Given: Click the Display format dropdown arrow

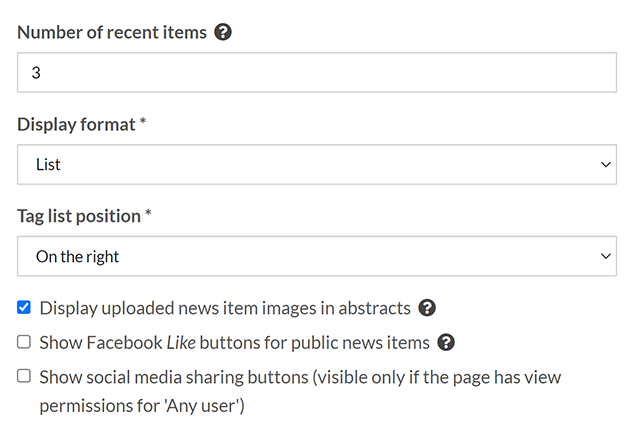Looking at the screenshot, I should (604, 164).
